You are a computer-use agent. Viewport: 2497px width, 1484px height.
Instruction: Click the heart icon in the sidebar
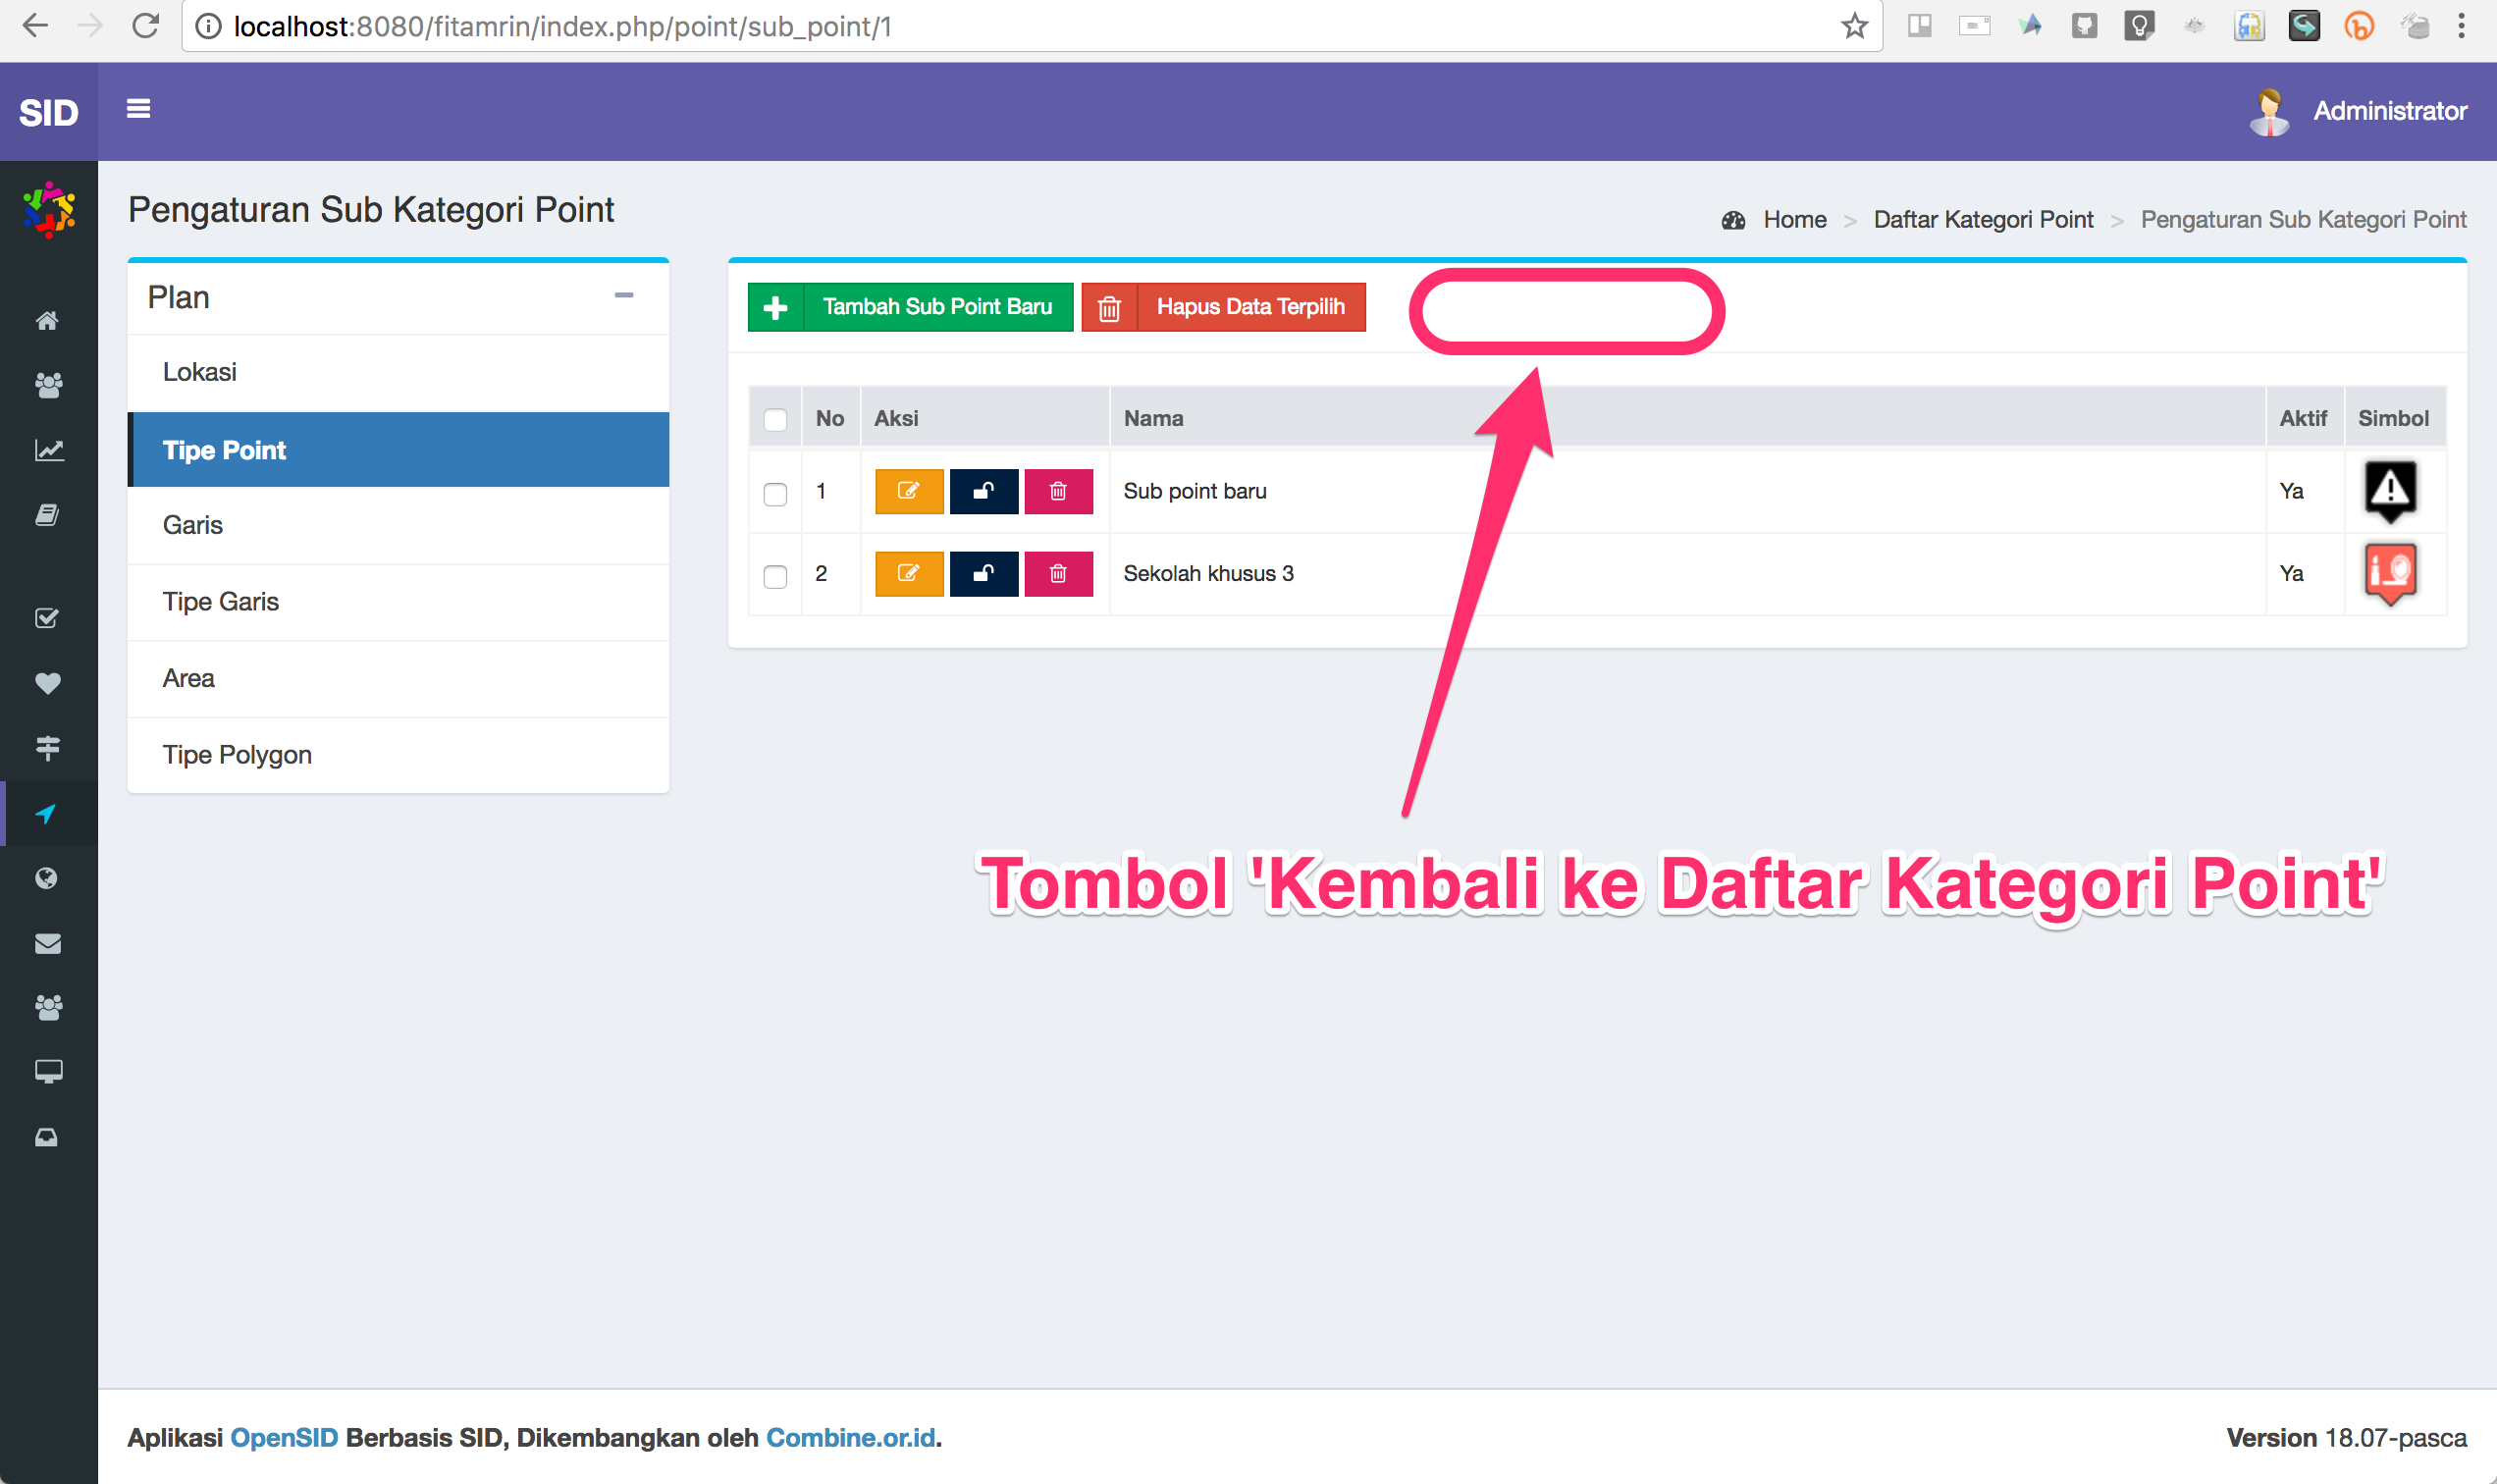[x=47, y=683]
